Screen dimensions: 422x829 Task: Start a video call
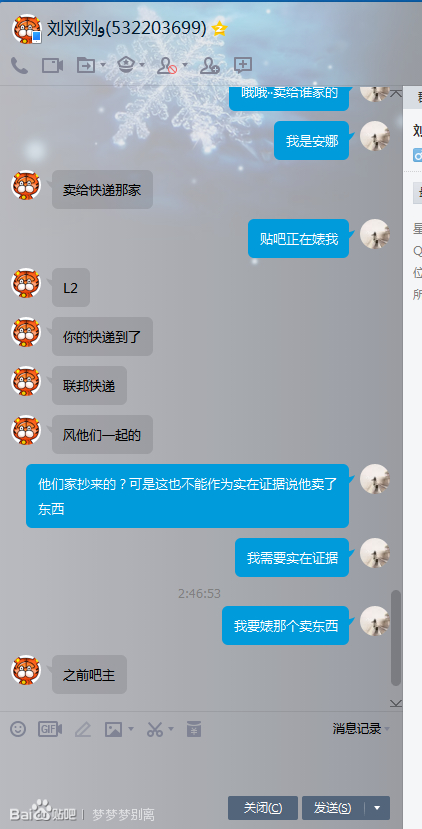pyautogui.click(x=52, y=66)
